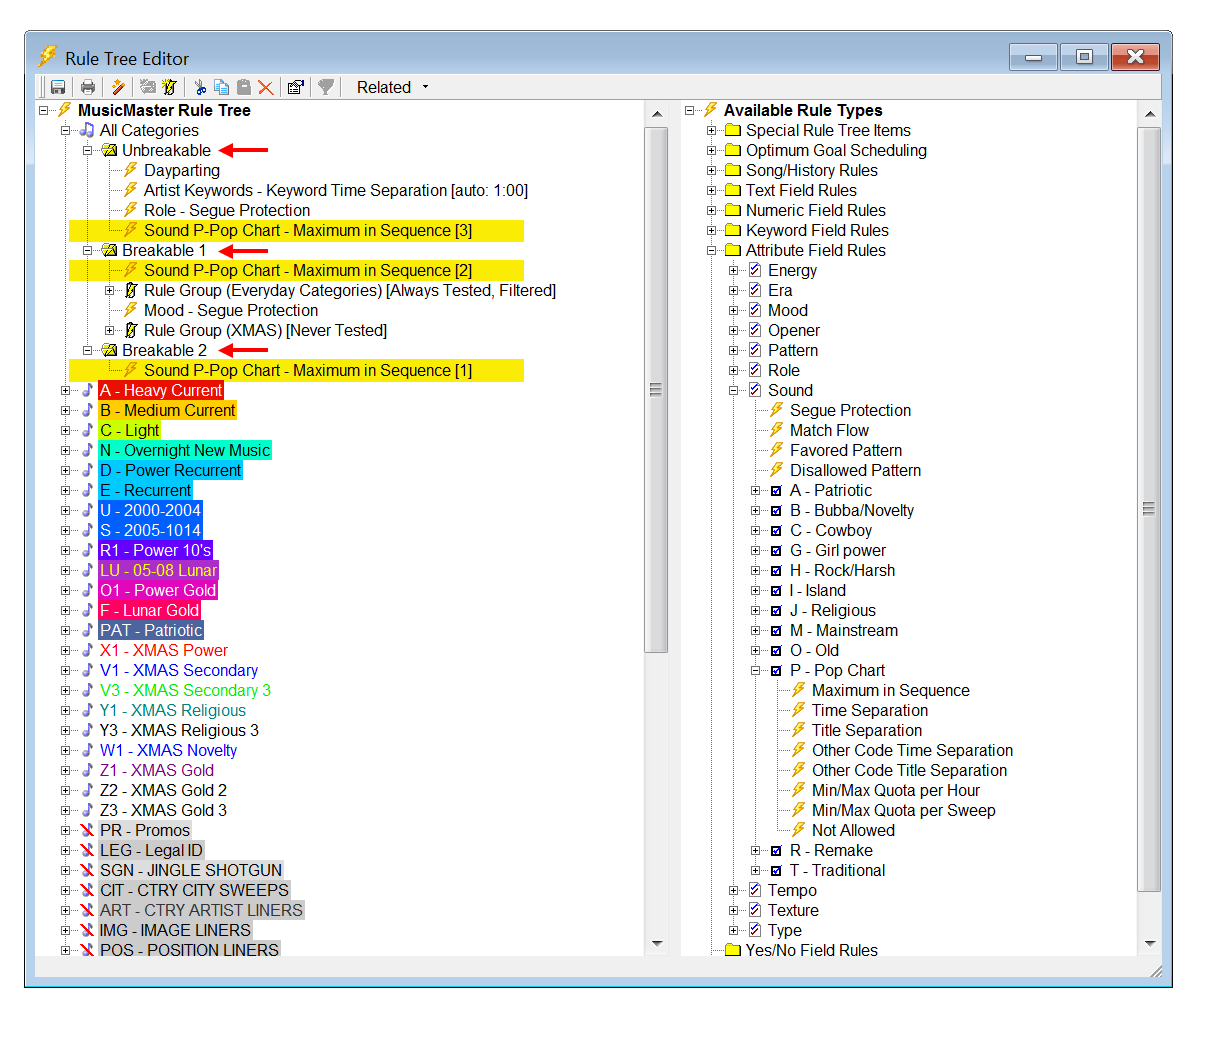
Task: Click the red X Delete icon
Action: [265, 87]
